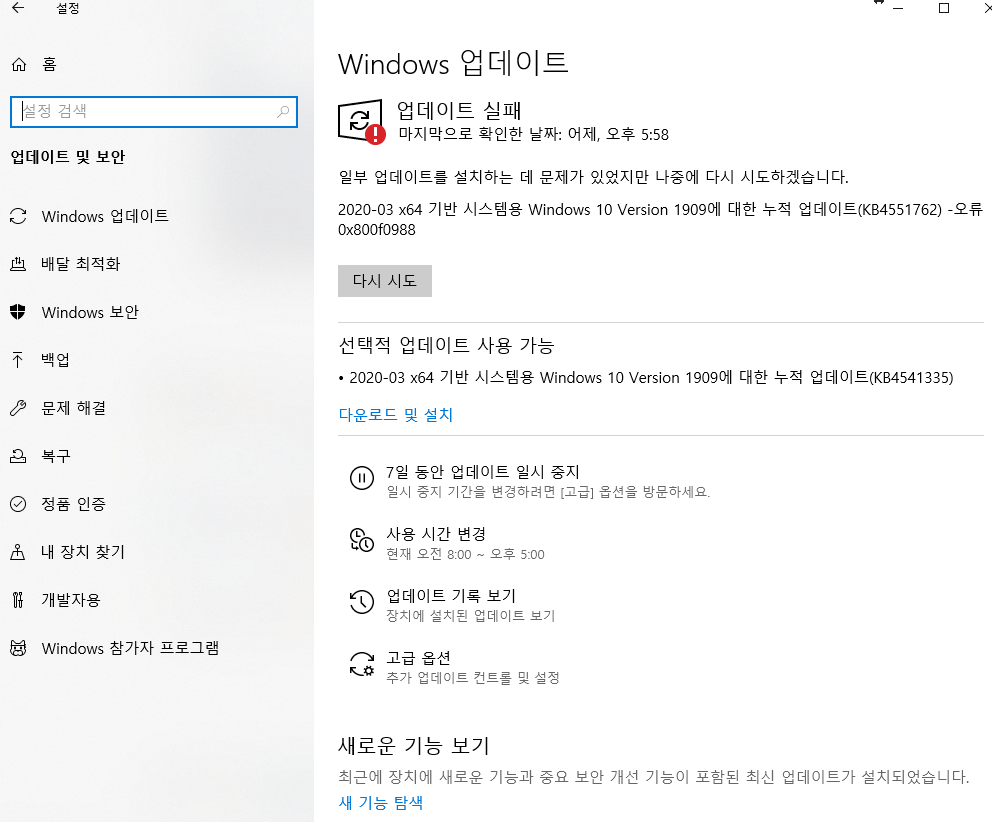This screenshot has width=992, height=822.
Task: Click the Windows 업데이트 sync icon
Action: [18, 216]
